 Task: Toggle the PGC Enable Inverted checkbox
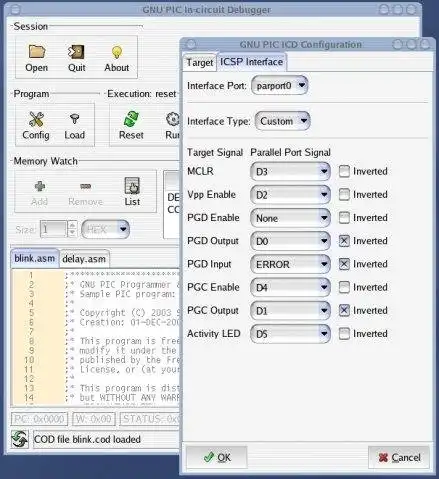tap(344, 287)
